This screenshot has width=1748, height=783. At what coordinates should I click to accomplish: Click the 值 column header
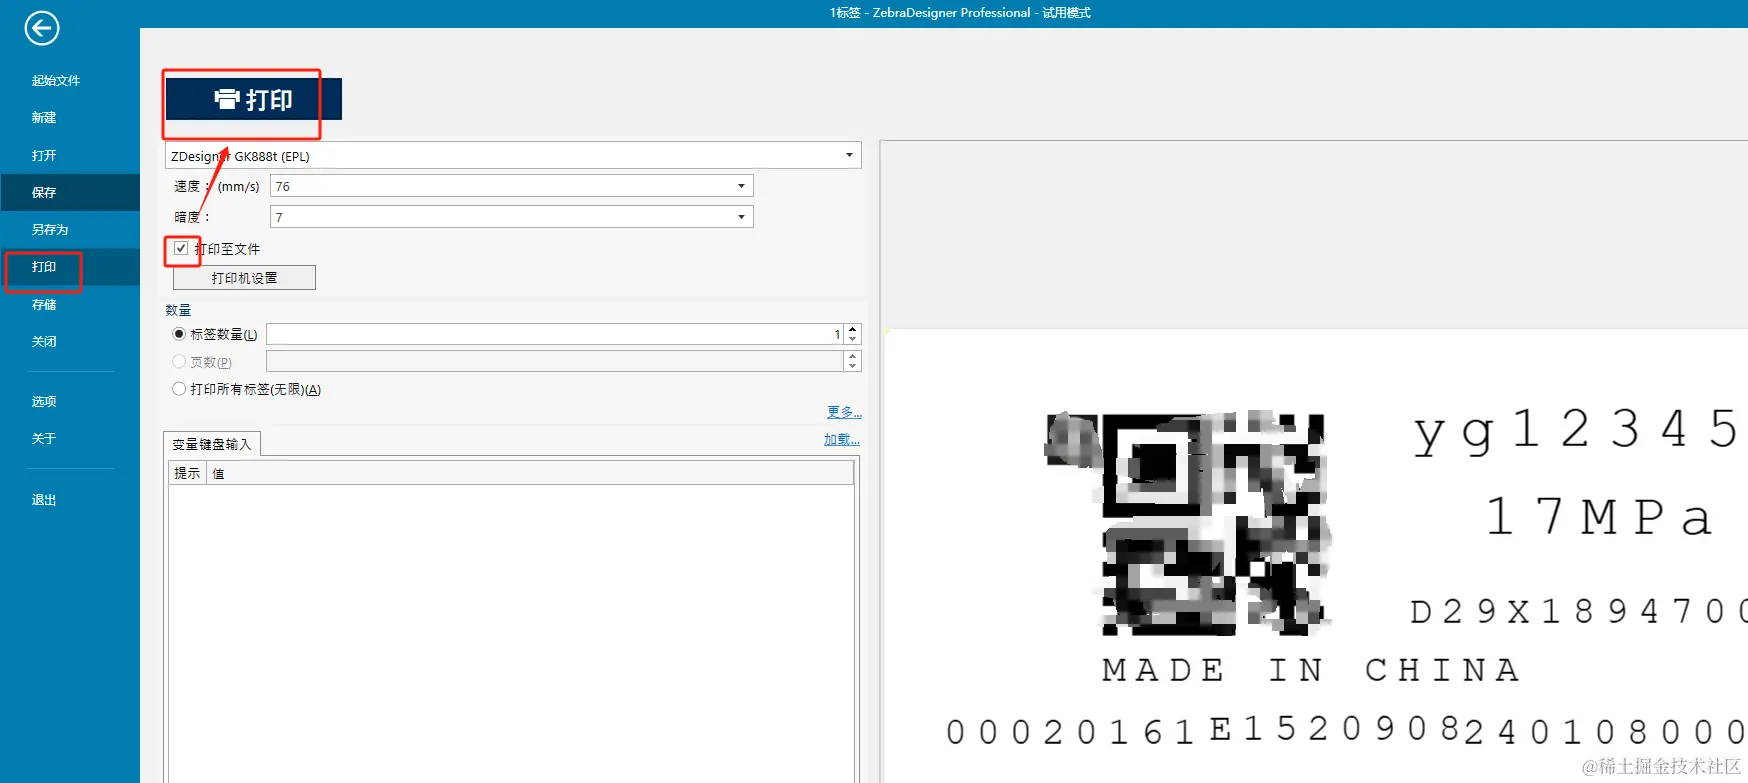point(530,473)
